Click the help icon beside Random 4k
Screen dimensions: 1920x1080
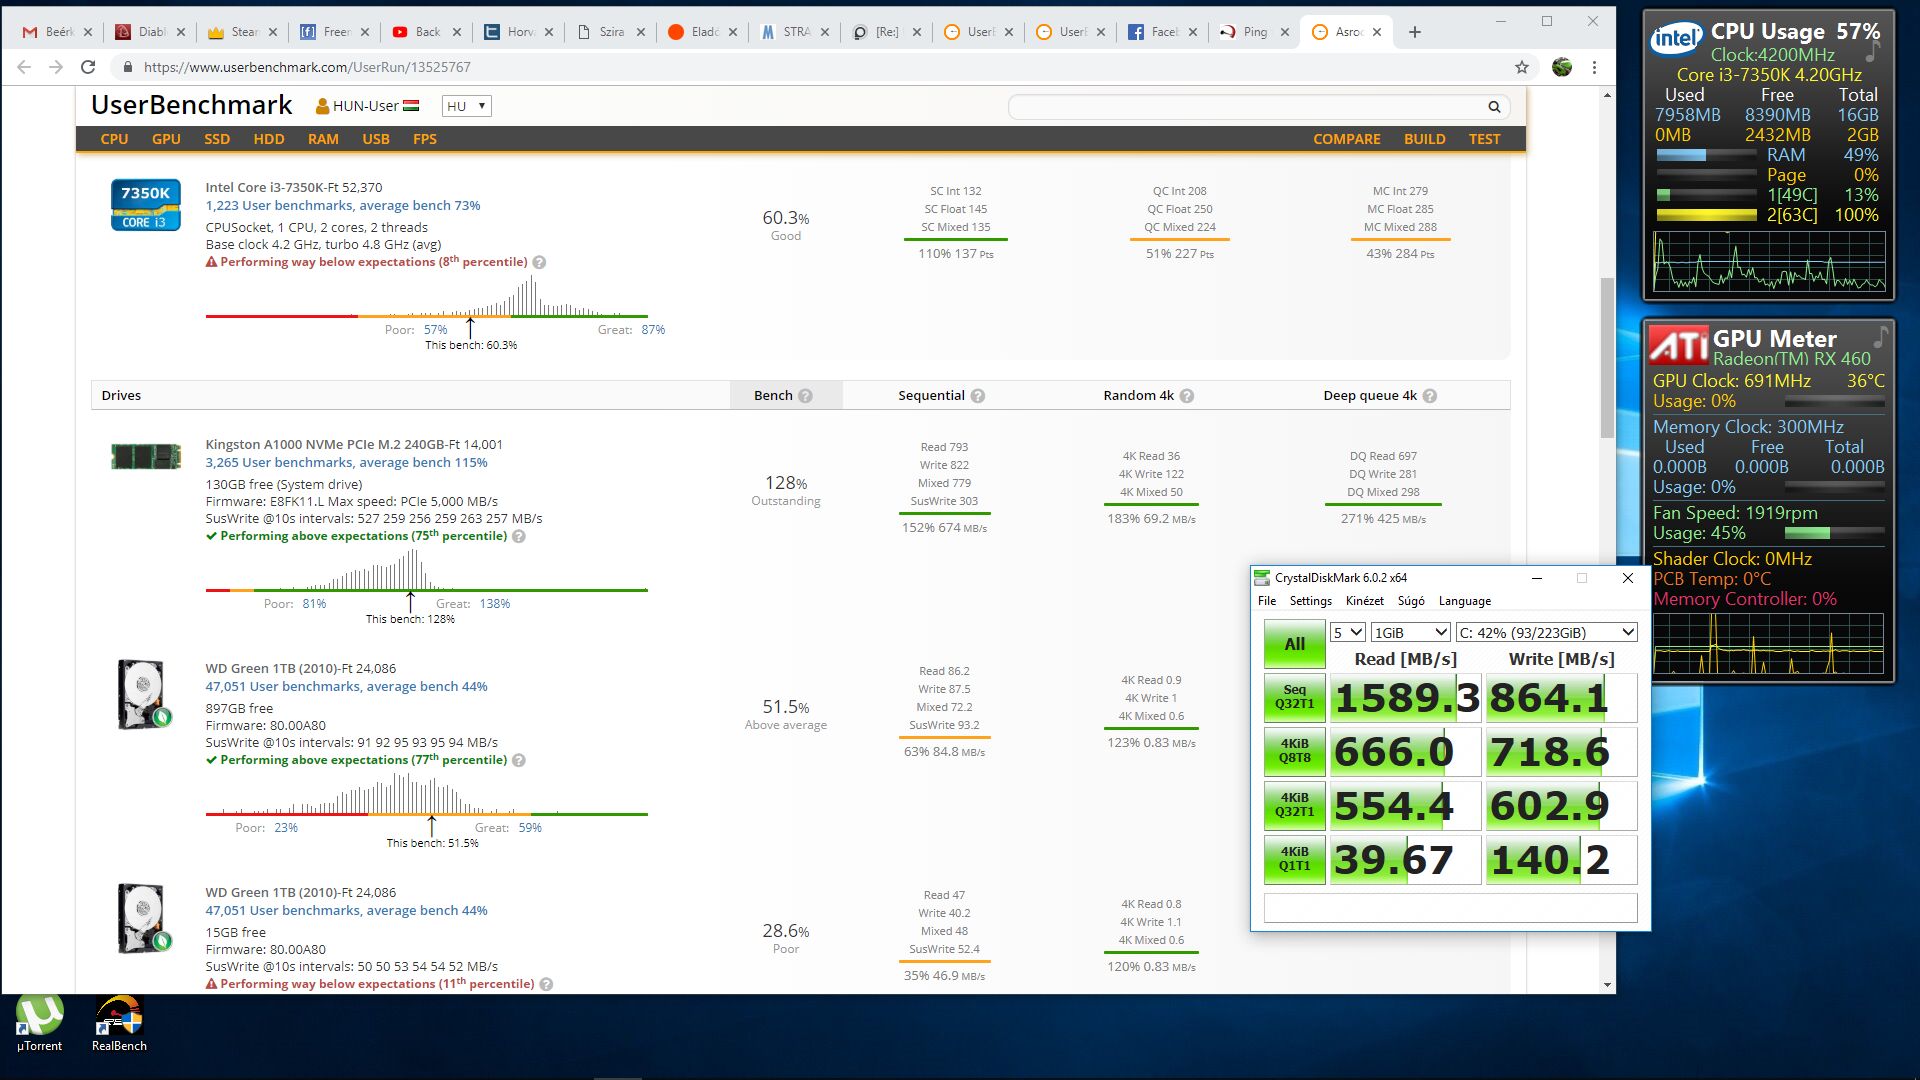pyautogui.click(x=1187, y=396)
